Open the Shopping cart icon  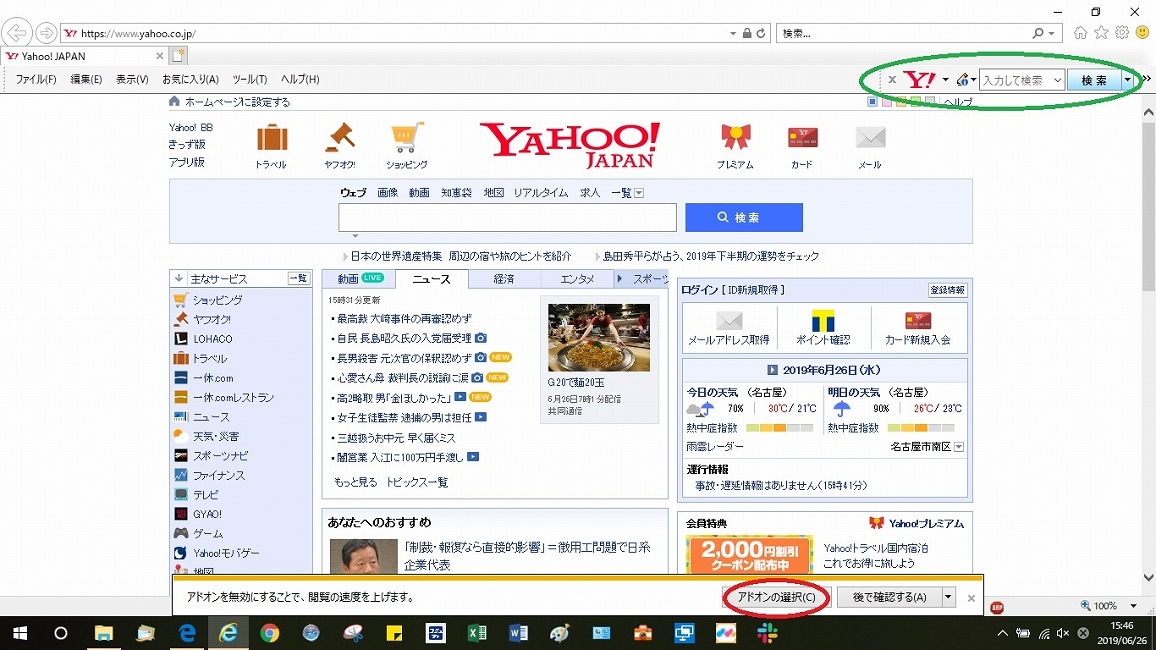point(407,137)
